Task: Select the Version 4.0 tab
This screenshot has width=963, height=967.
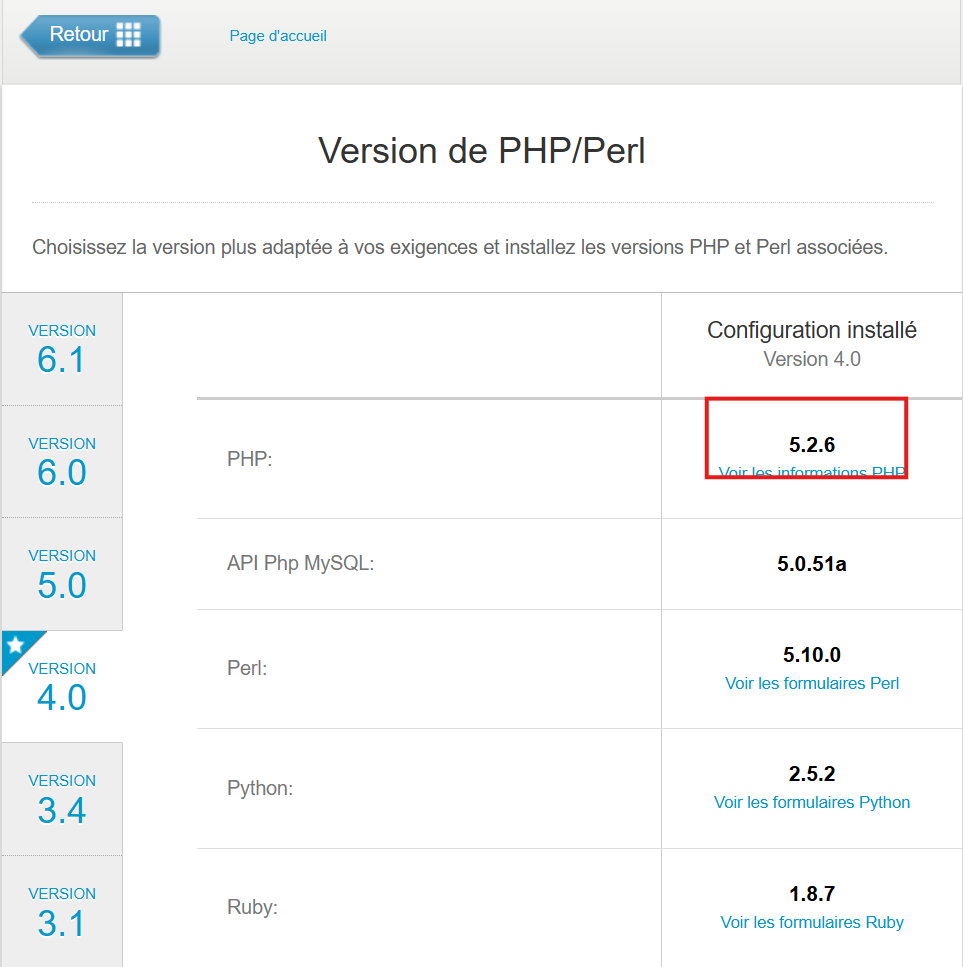Action: pos(62,687)
